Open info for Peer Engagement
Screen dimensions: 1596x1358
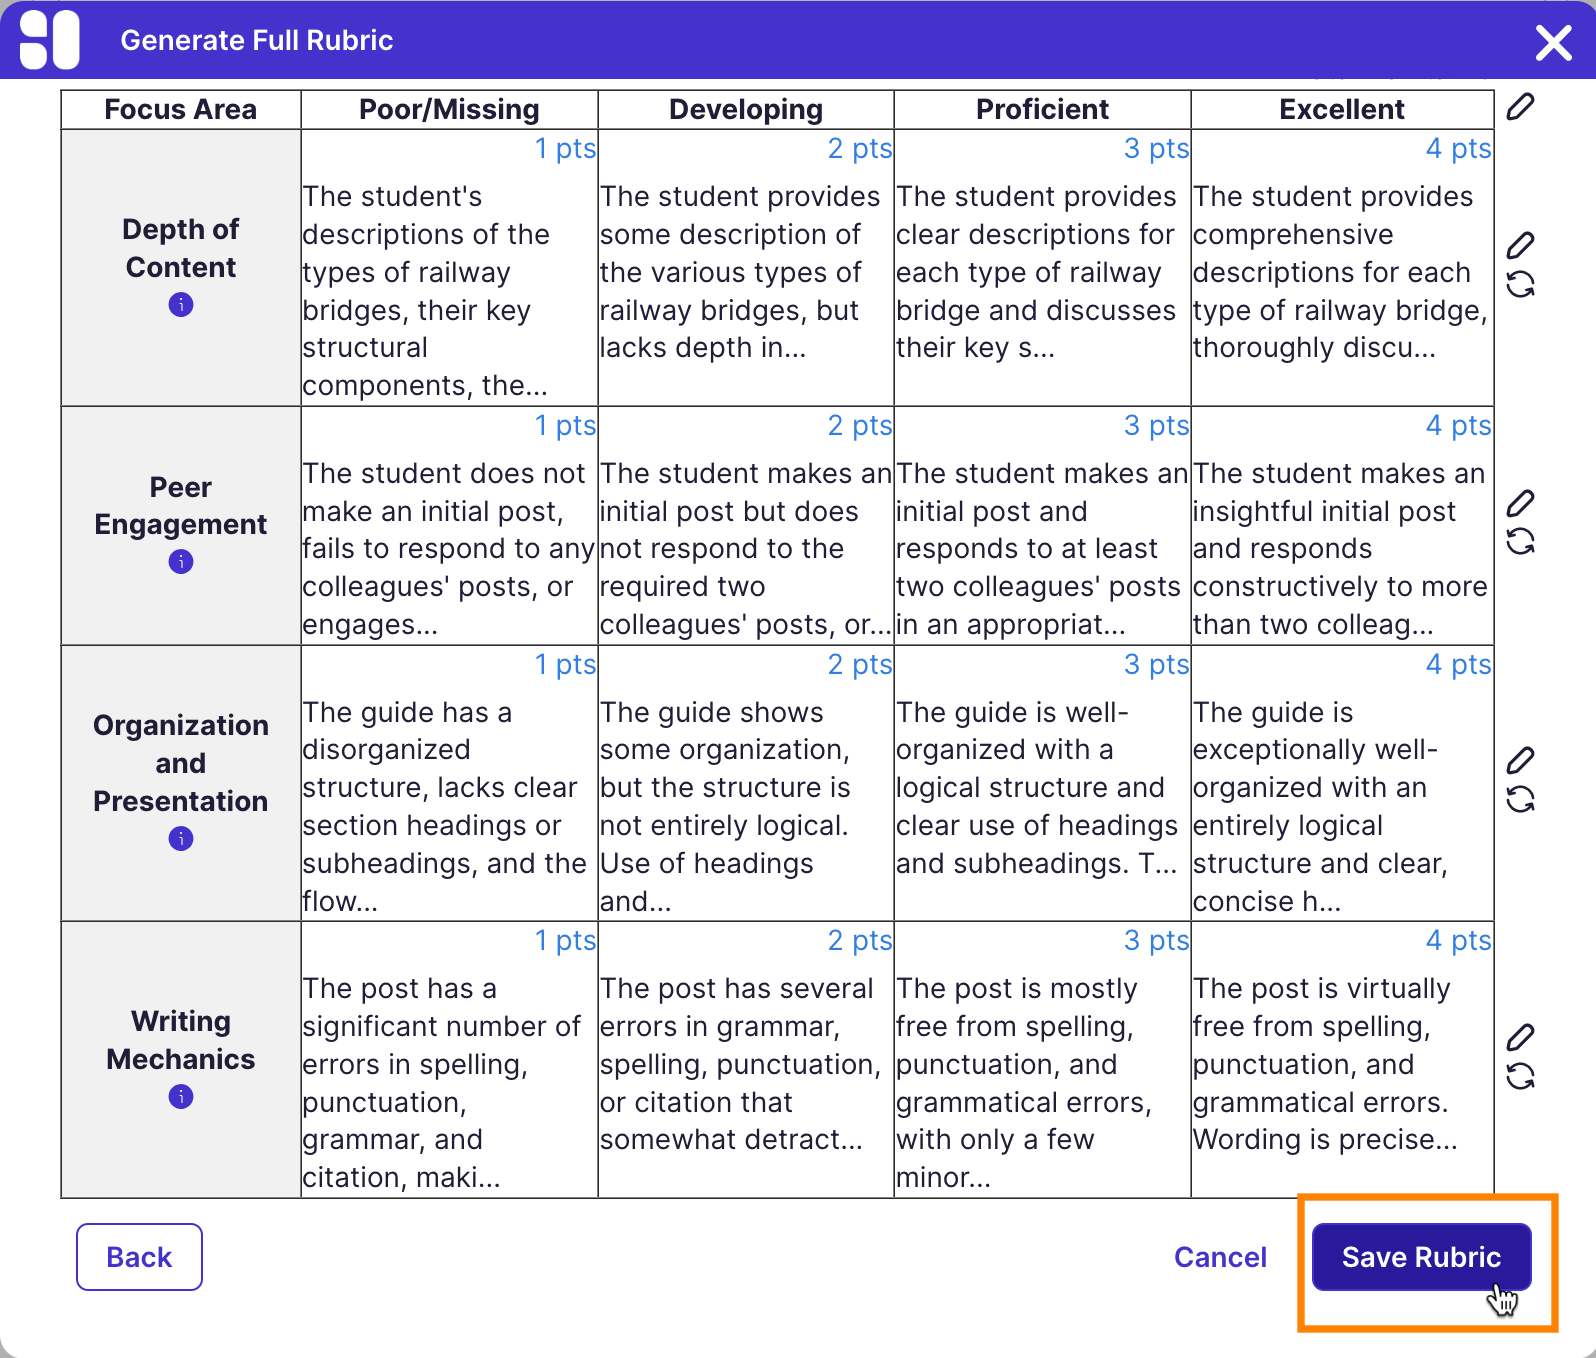point(181,562)
